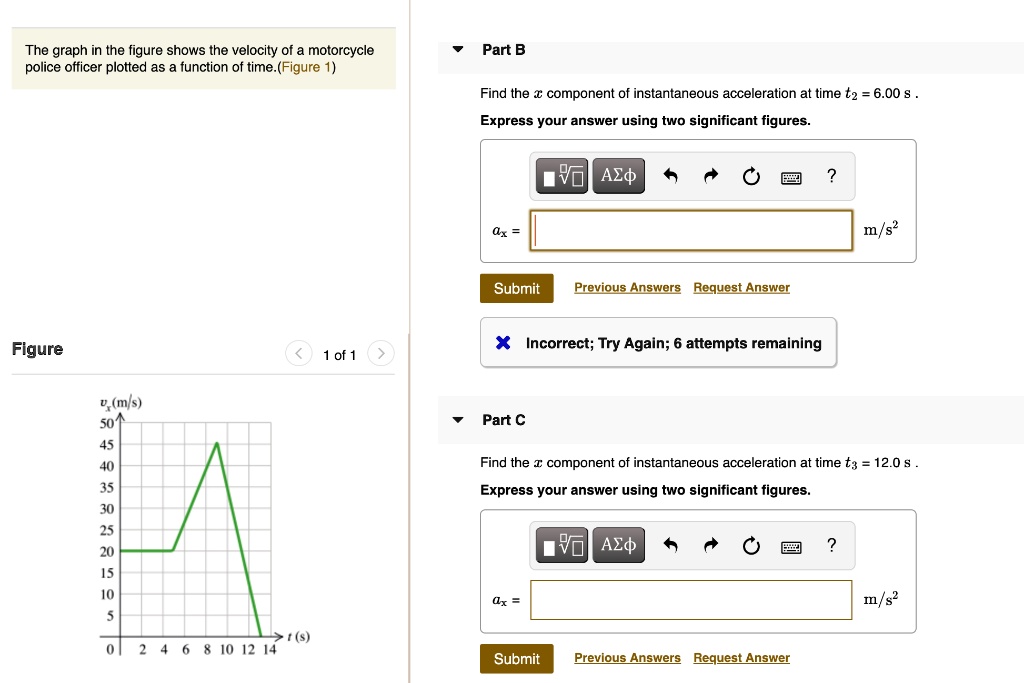
Task: Click undo arrow in Part C toolbar
Action: pos(671,546)
